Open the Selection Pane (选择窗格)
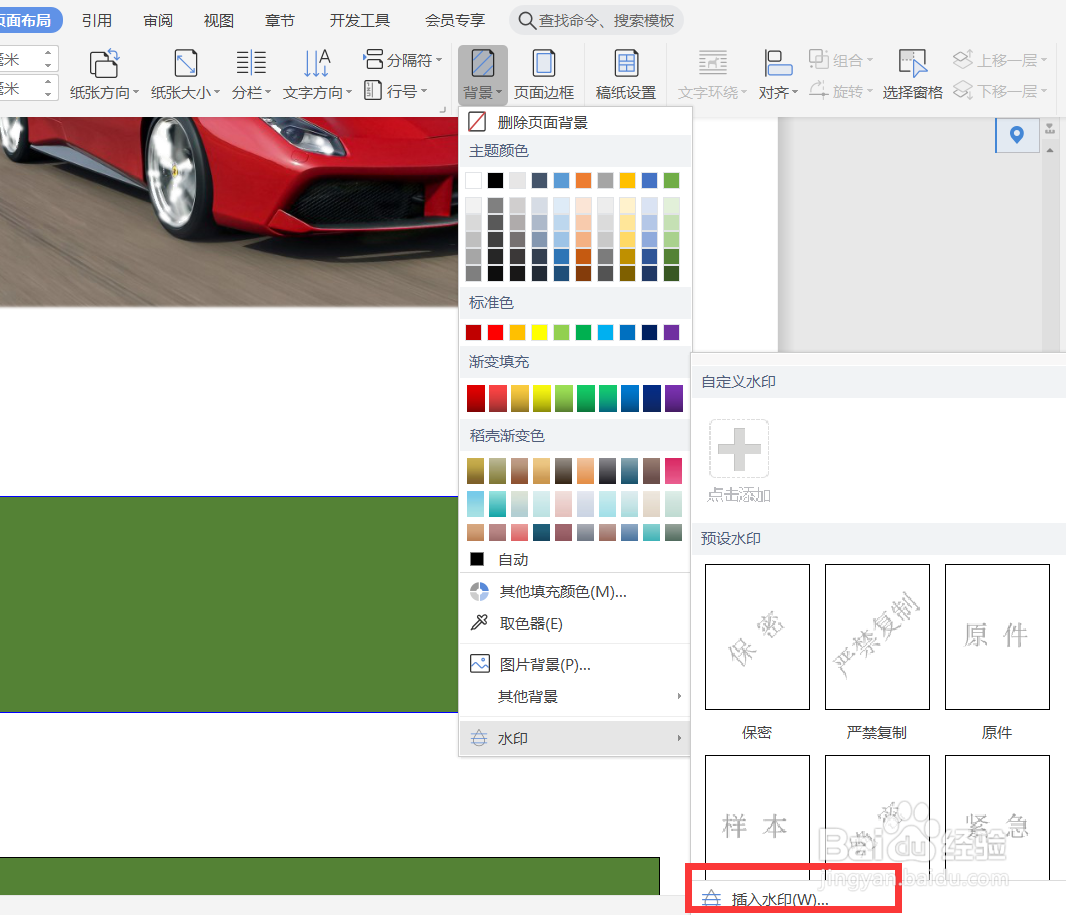This screenshot has width=1066, height=915. [x=912, y=75]
